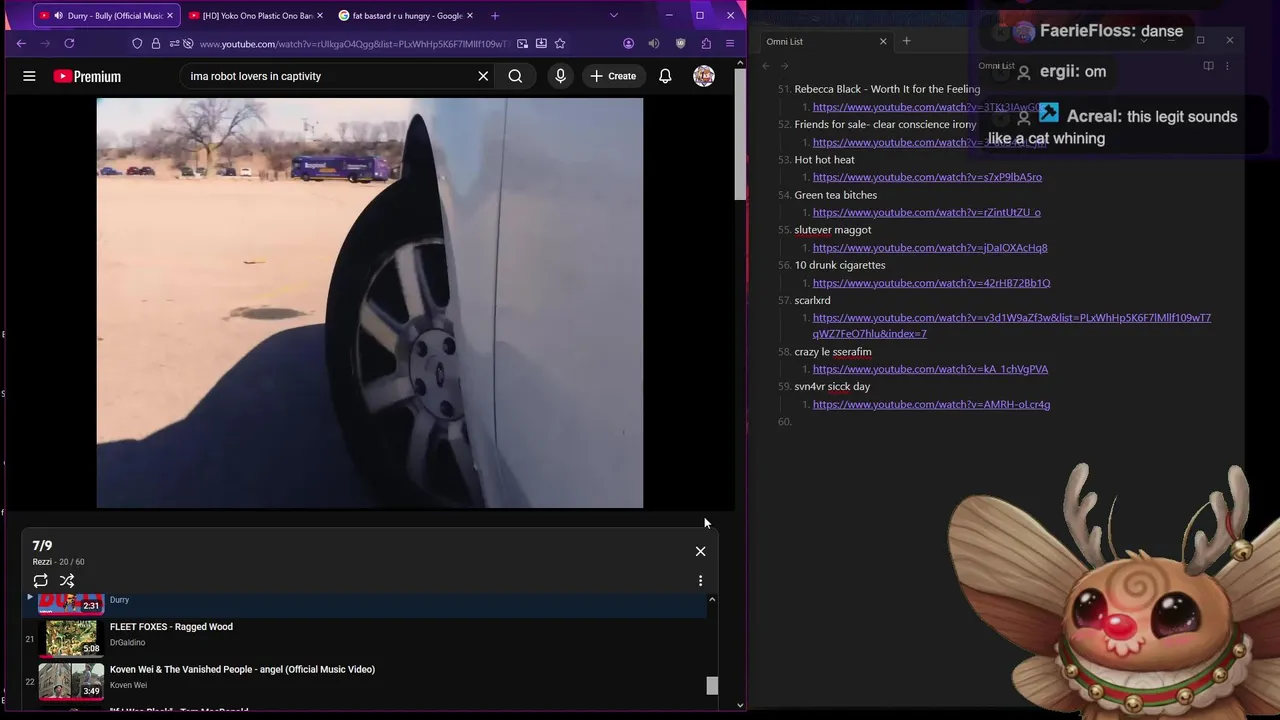Screen dimensions: 1280x720
Task: Open the account avatar menu
Action: point(704,76)
